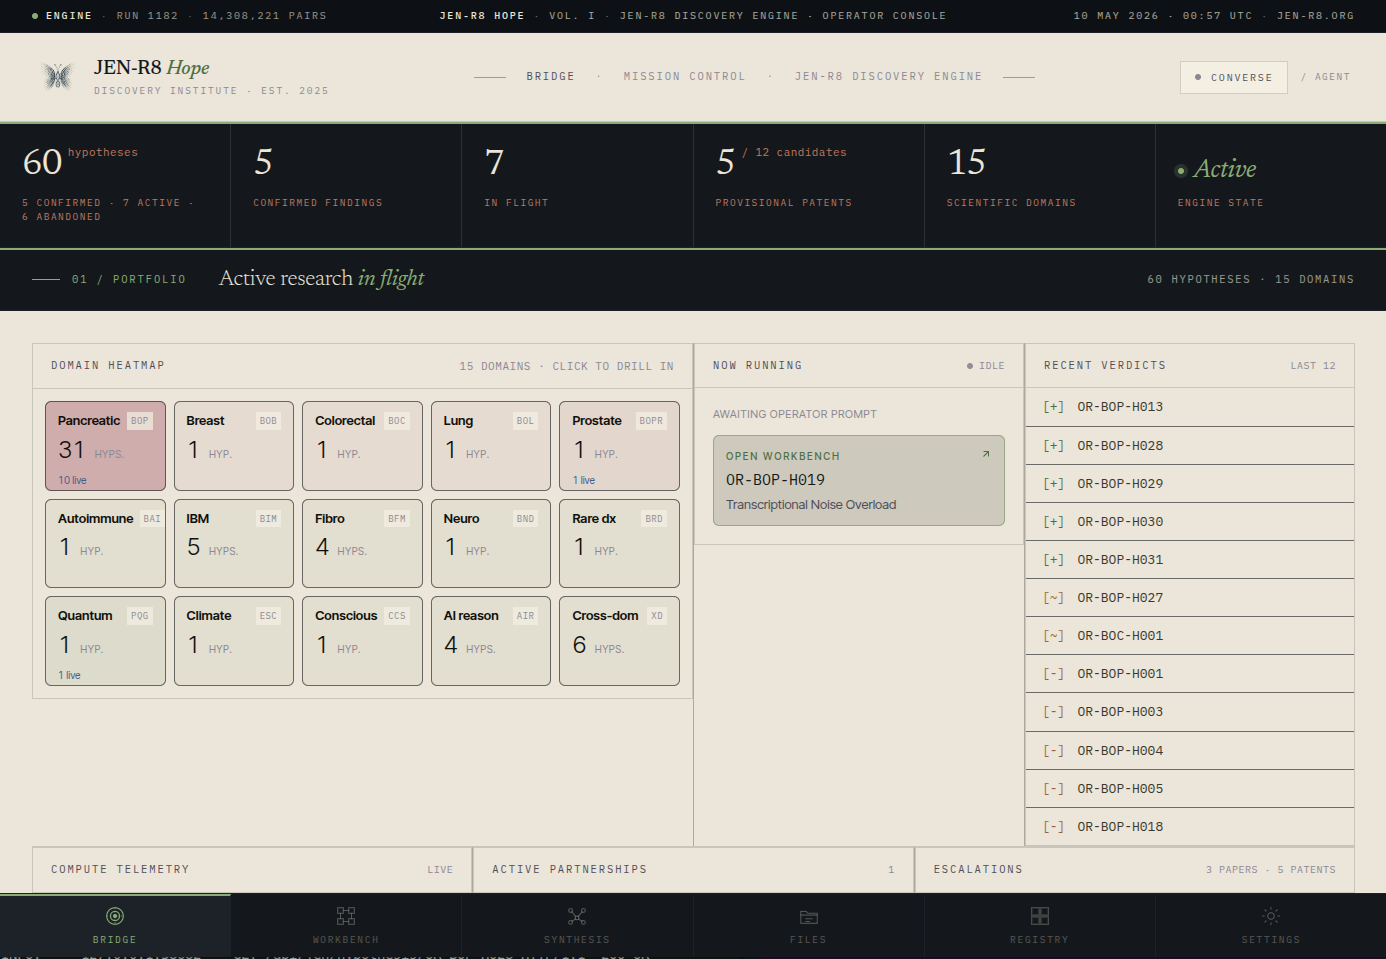This screenshot has width=1386, height=959.
Task: Click the Converse button
Action: (x=1234, y=77)
